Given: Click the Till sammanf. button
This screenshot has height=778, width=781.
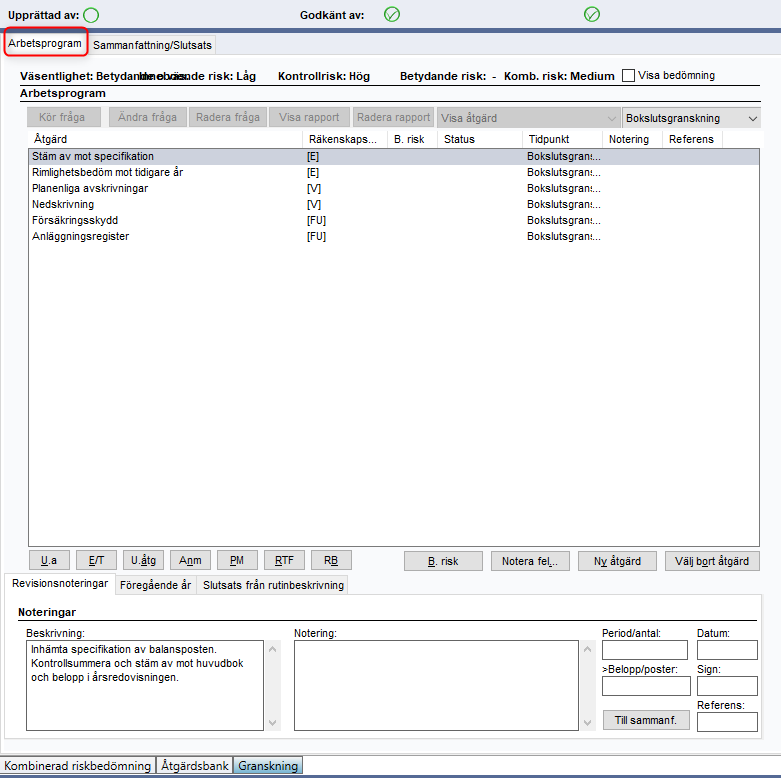Looking at the screenshot, I should pos(646,720).
